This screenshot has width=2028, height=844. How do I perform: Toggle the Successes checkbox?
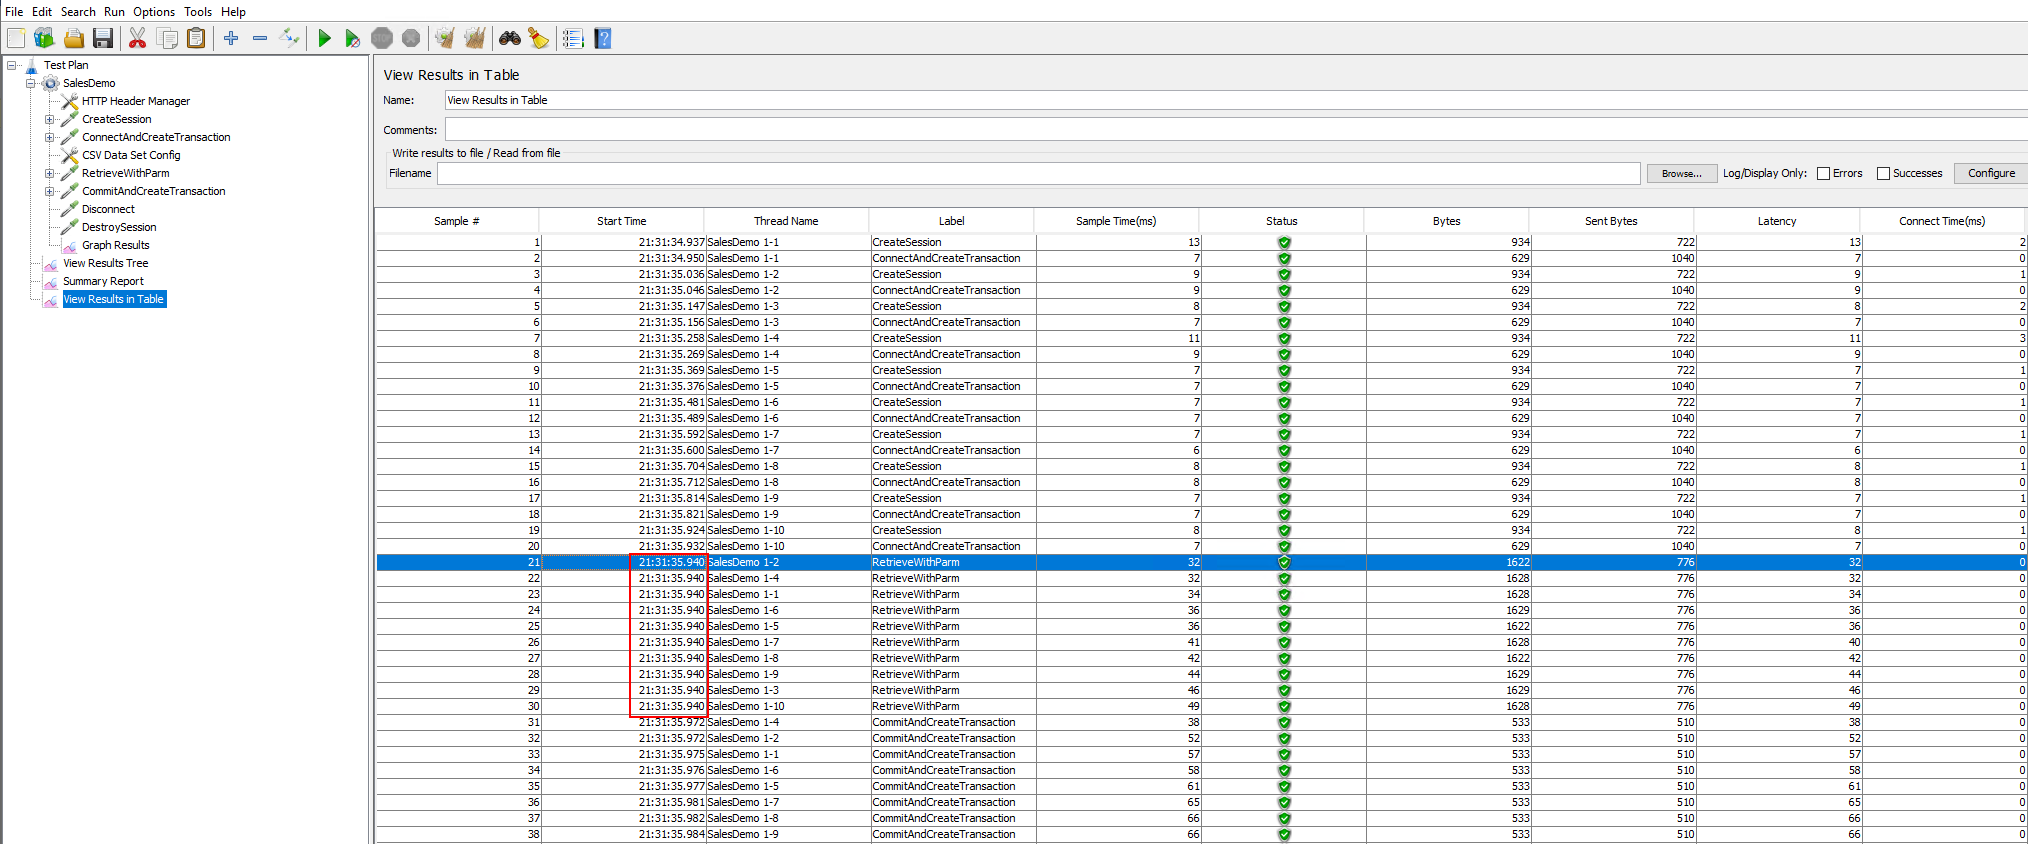pos(1883,173)
